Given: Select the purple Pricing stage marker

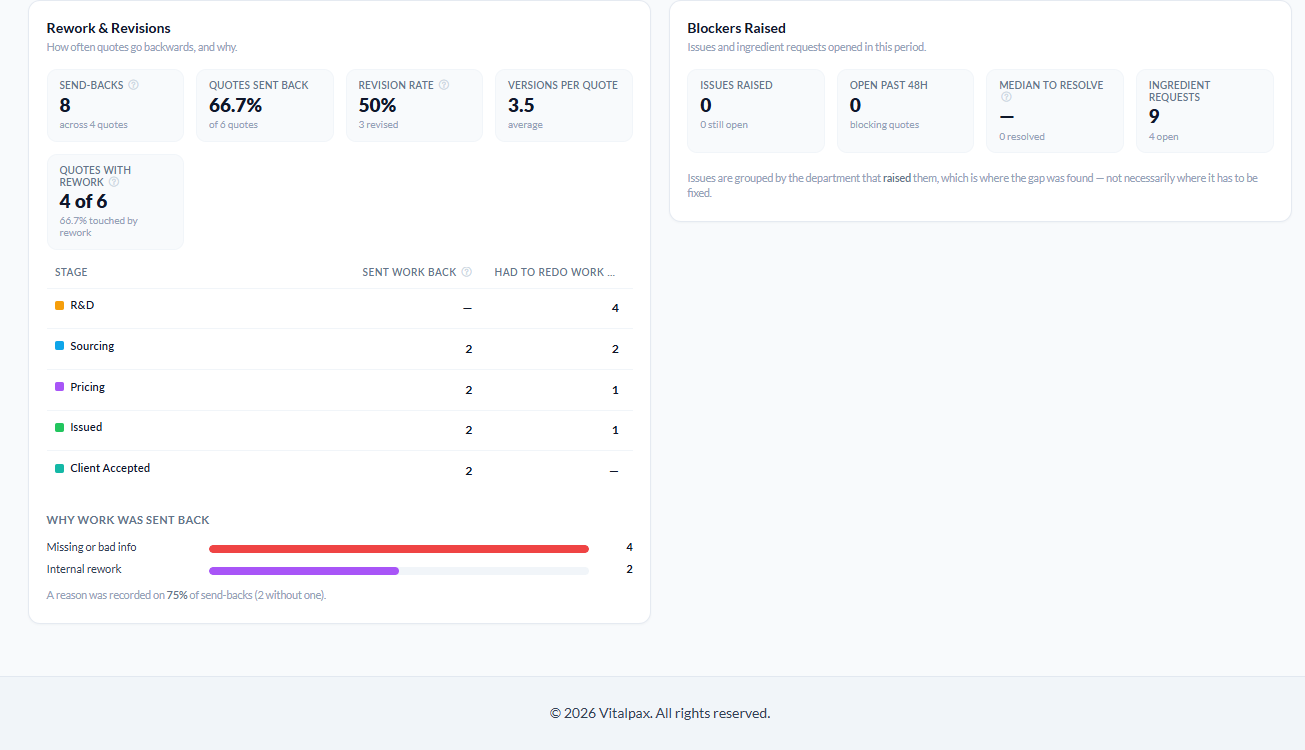Looking at the screenshot, I should tap(60, 387).
